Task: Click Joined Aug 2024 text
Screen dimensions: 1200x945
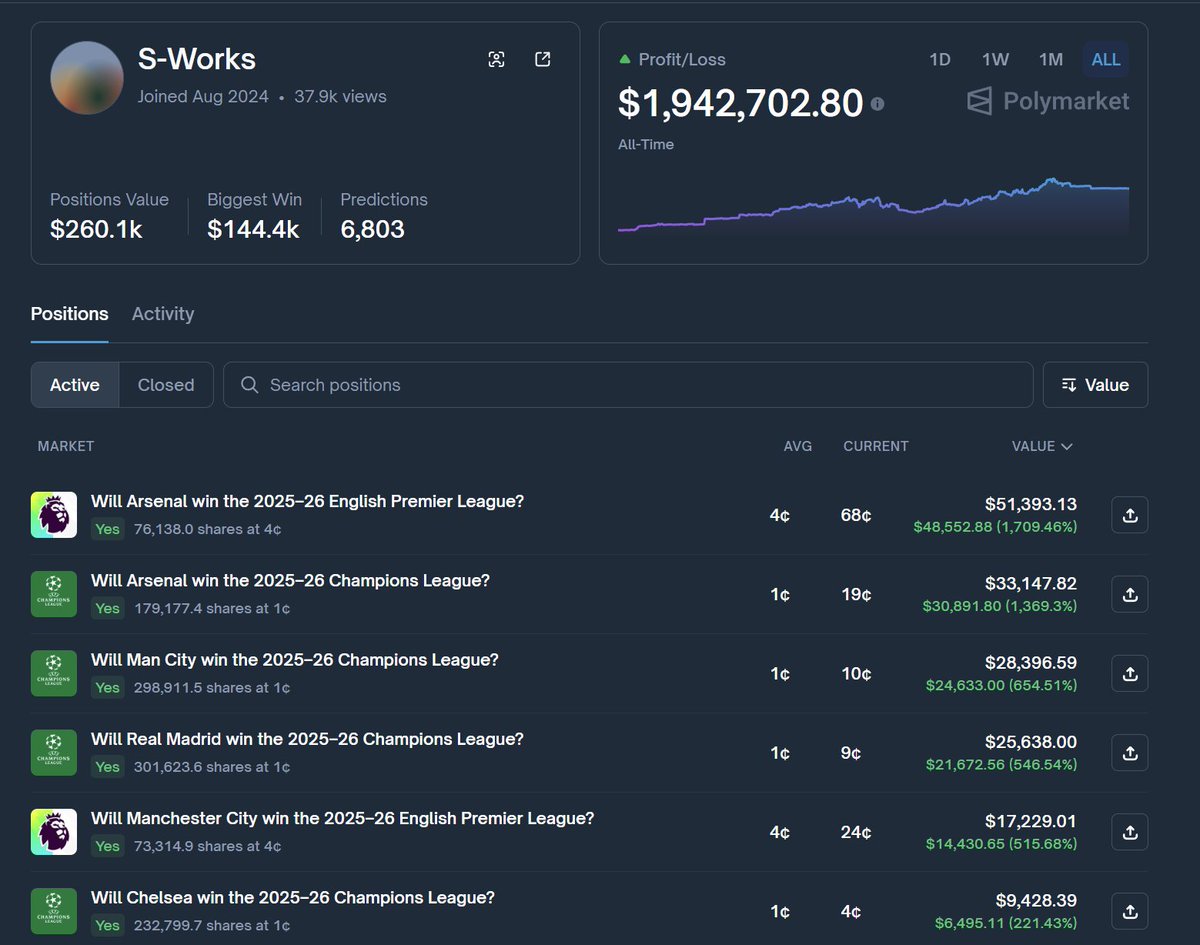Action: click(x=203, y=97)
